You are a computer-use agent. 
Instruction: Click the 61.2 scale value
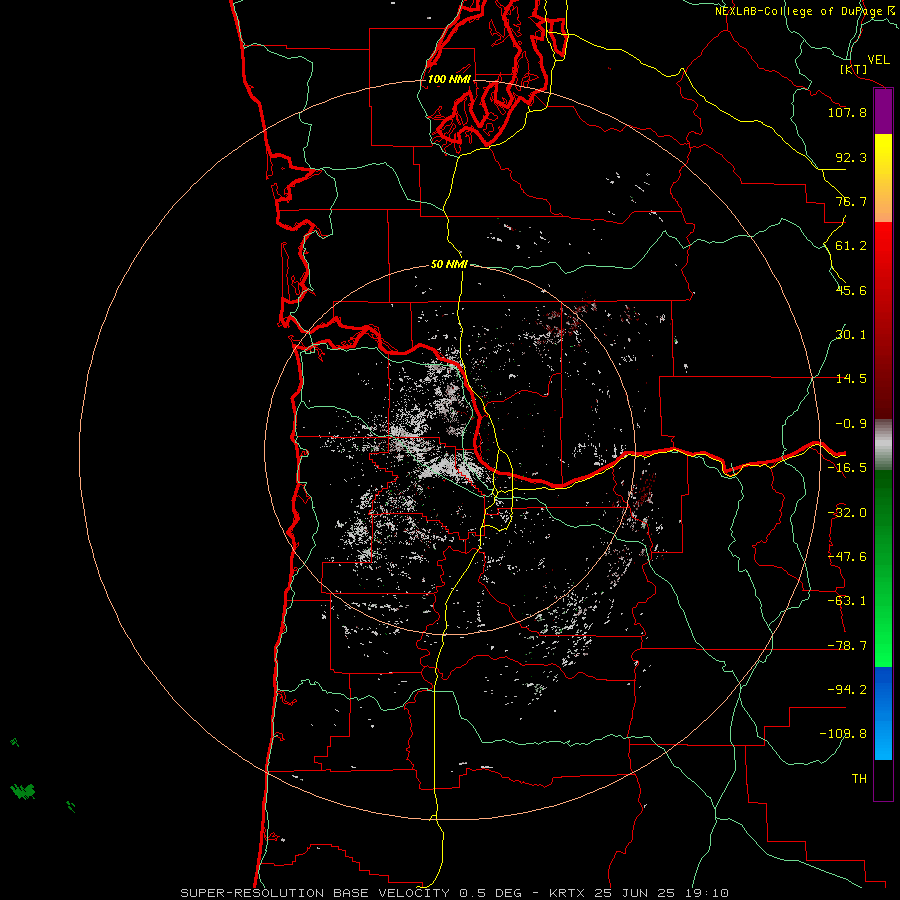point(851,246)
